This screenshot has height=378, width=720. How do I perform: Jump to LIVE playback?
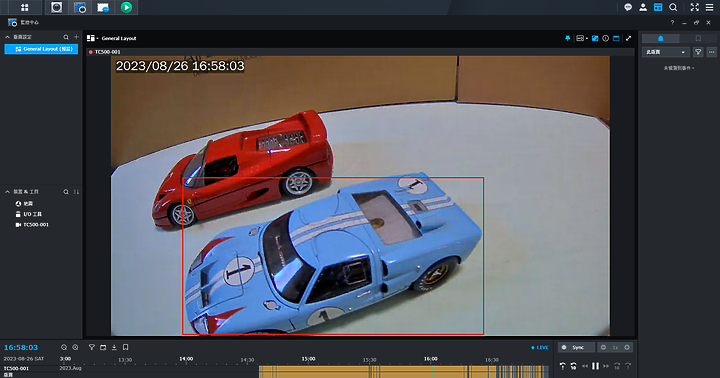tap(540, 348)
